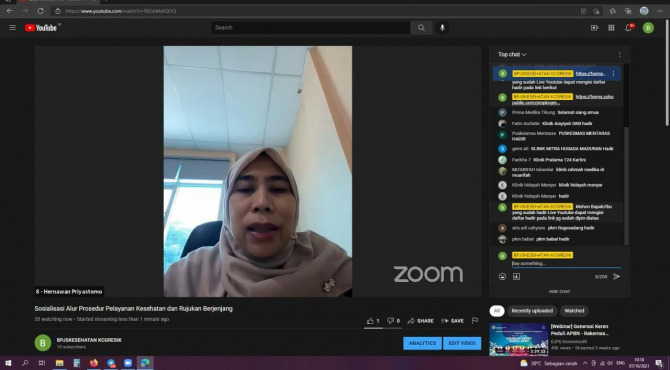670x370 pixels.
Task: Share the video with SHARE
Action: (420, 320)
